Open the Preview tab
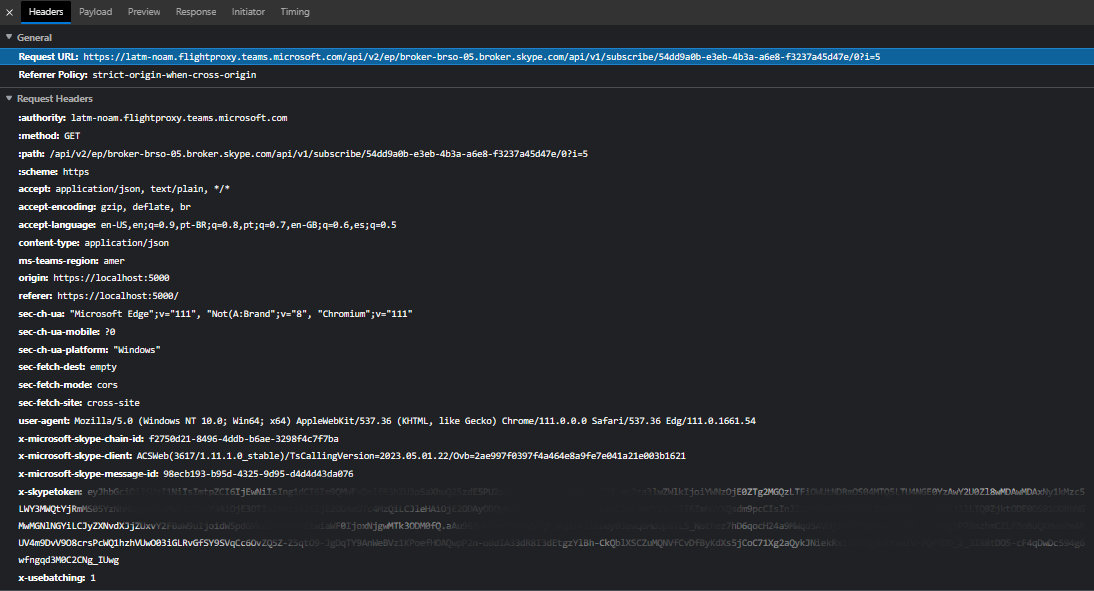The height and width of the screenshot is (591, 1094). 143,11
